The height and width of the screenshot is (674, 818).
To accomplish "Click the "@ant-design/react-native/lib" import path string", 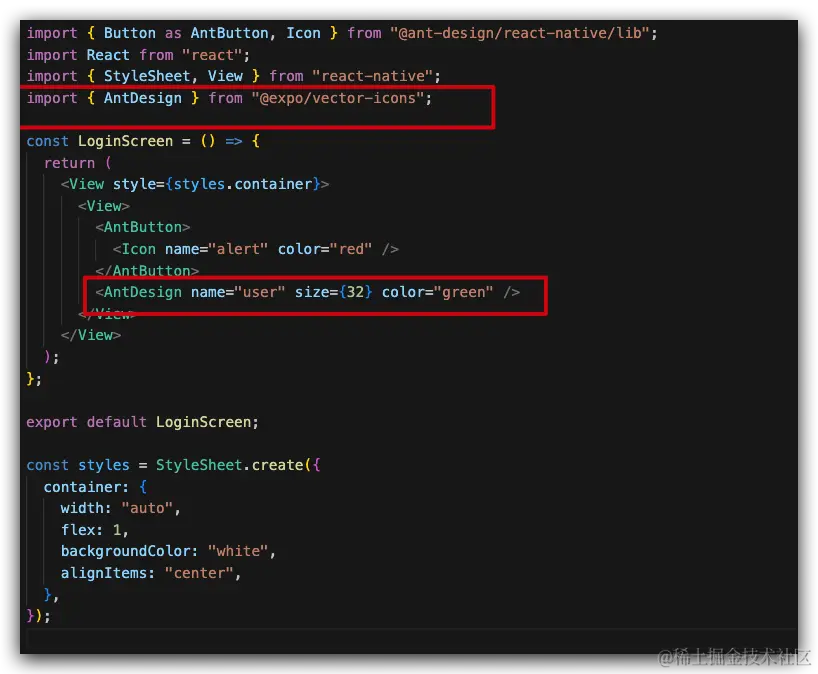I will [520, 33].
